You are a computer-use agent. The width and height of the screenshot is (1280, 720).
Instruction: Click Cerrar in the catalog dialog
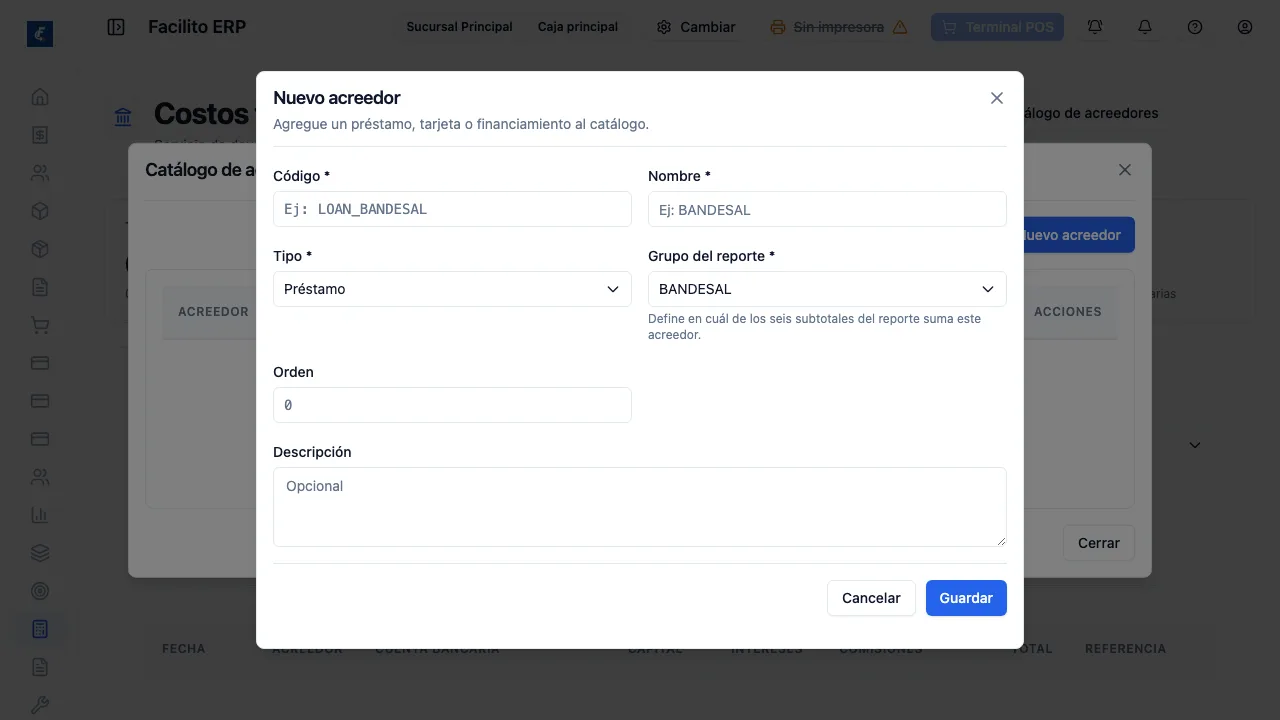pyautogui.click(x=1099, y=543)
